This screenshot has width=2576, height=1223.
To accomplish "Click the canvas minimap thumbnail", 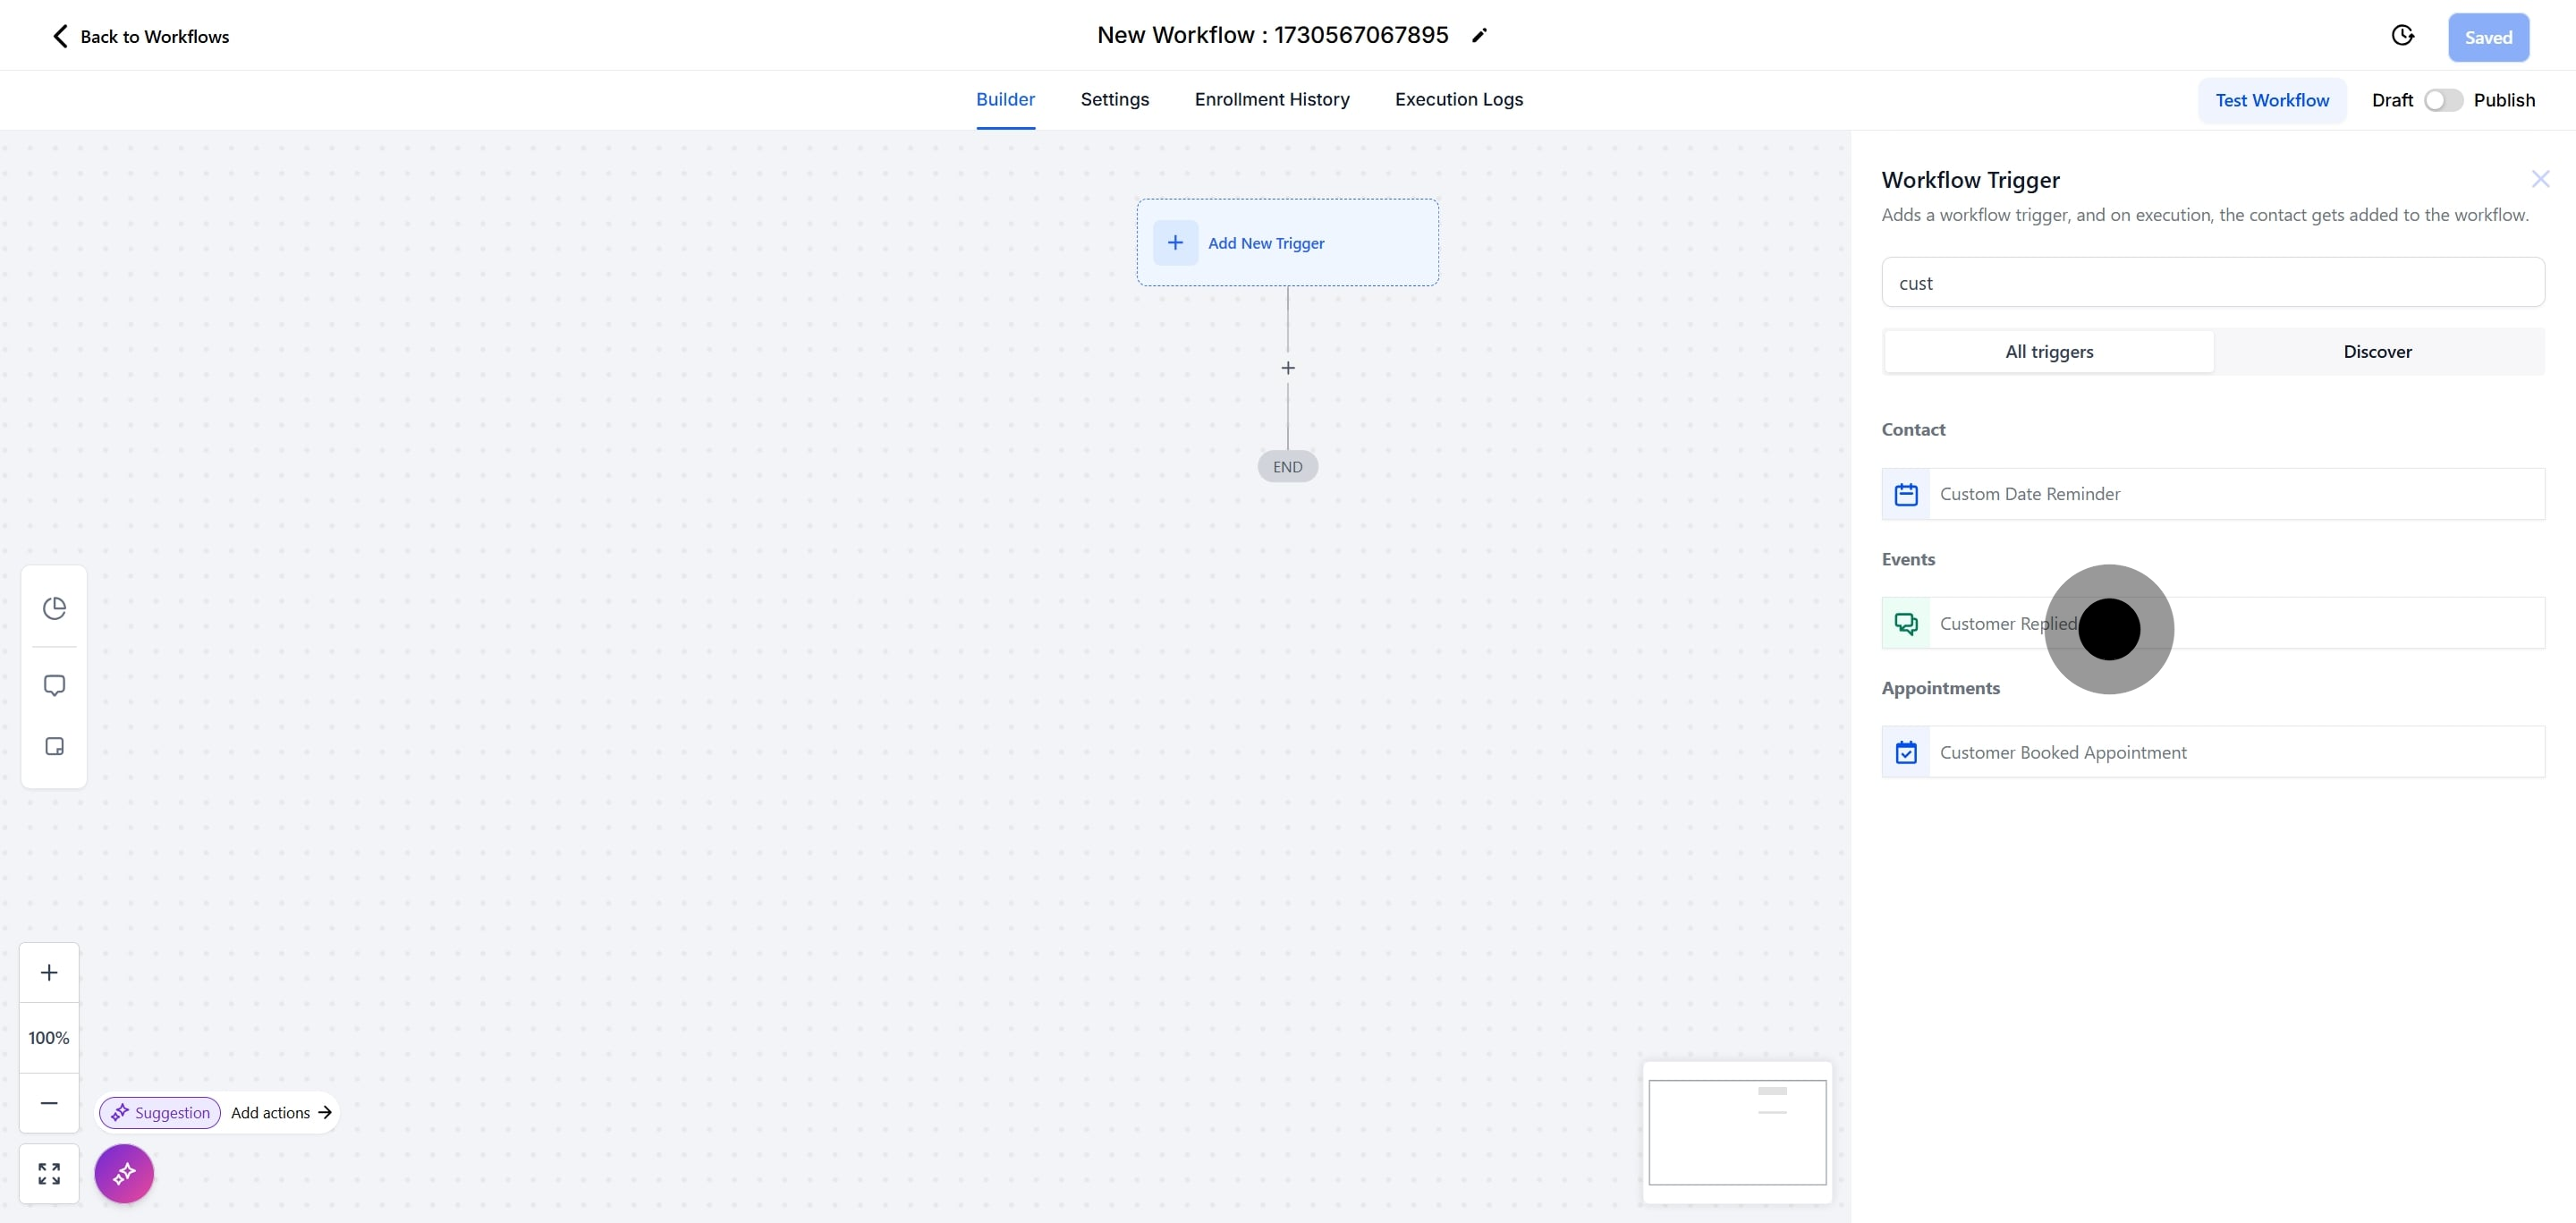I will [1737, 1132].
